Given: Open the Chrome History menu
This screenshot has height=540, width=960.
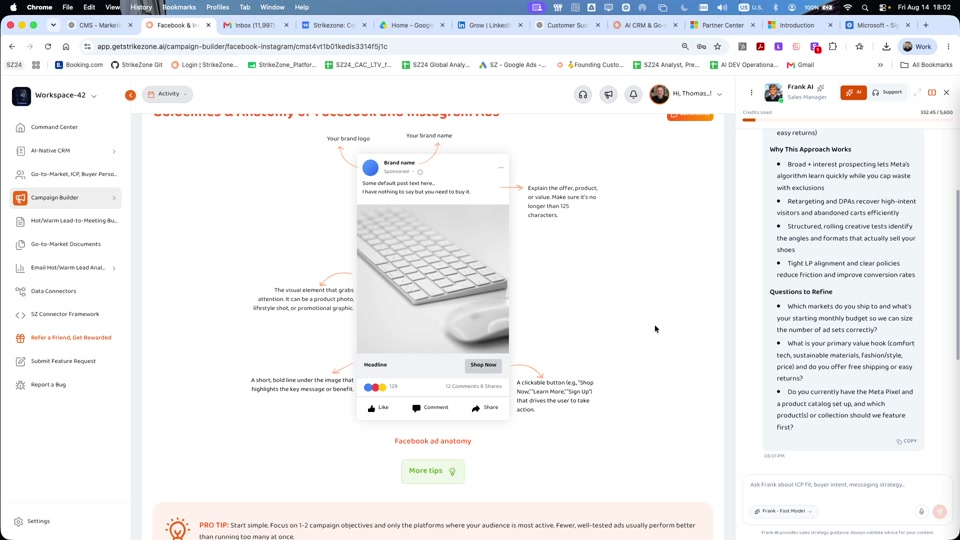Looking at the screenshot, I should [x=141, y=7].
